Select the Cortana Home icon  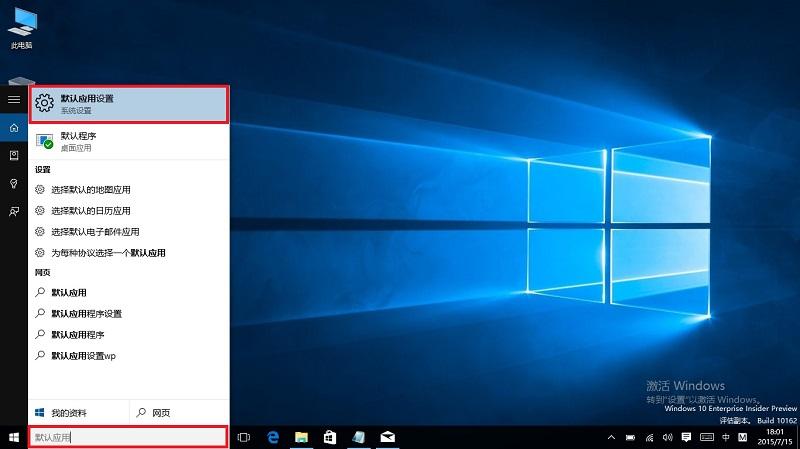(14, 128)
